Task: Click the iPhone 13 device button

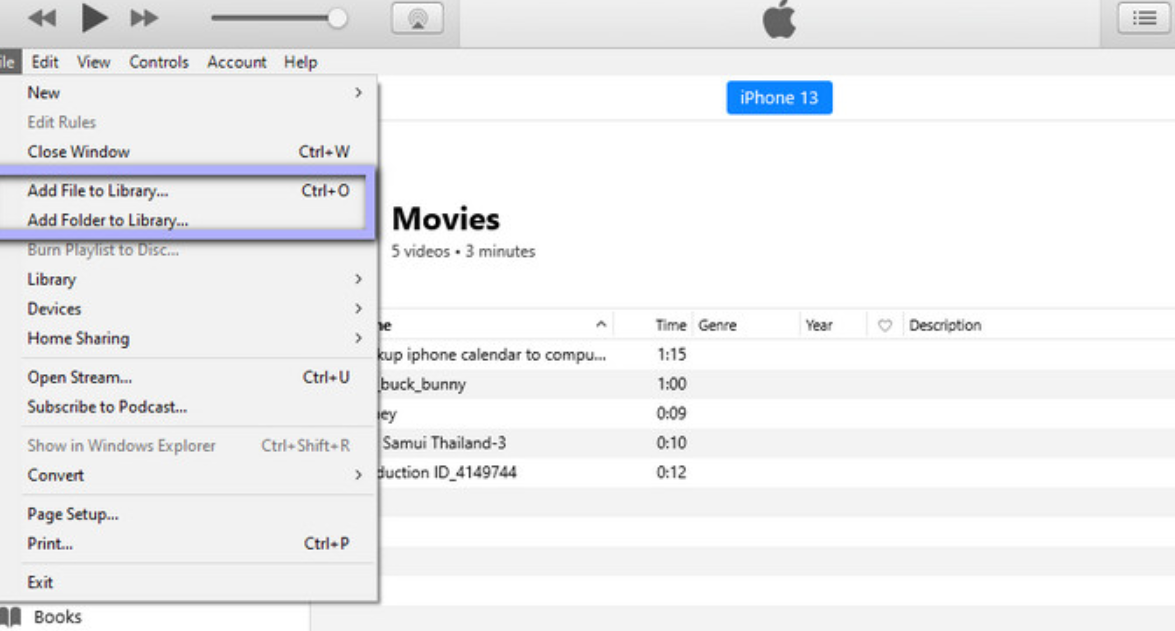Action: (779, 97)
